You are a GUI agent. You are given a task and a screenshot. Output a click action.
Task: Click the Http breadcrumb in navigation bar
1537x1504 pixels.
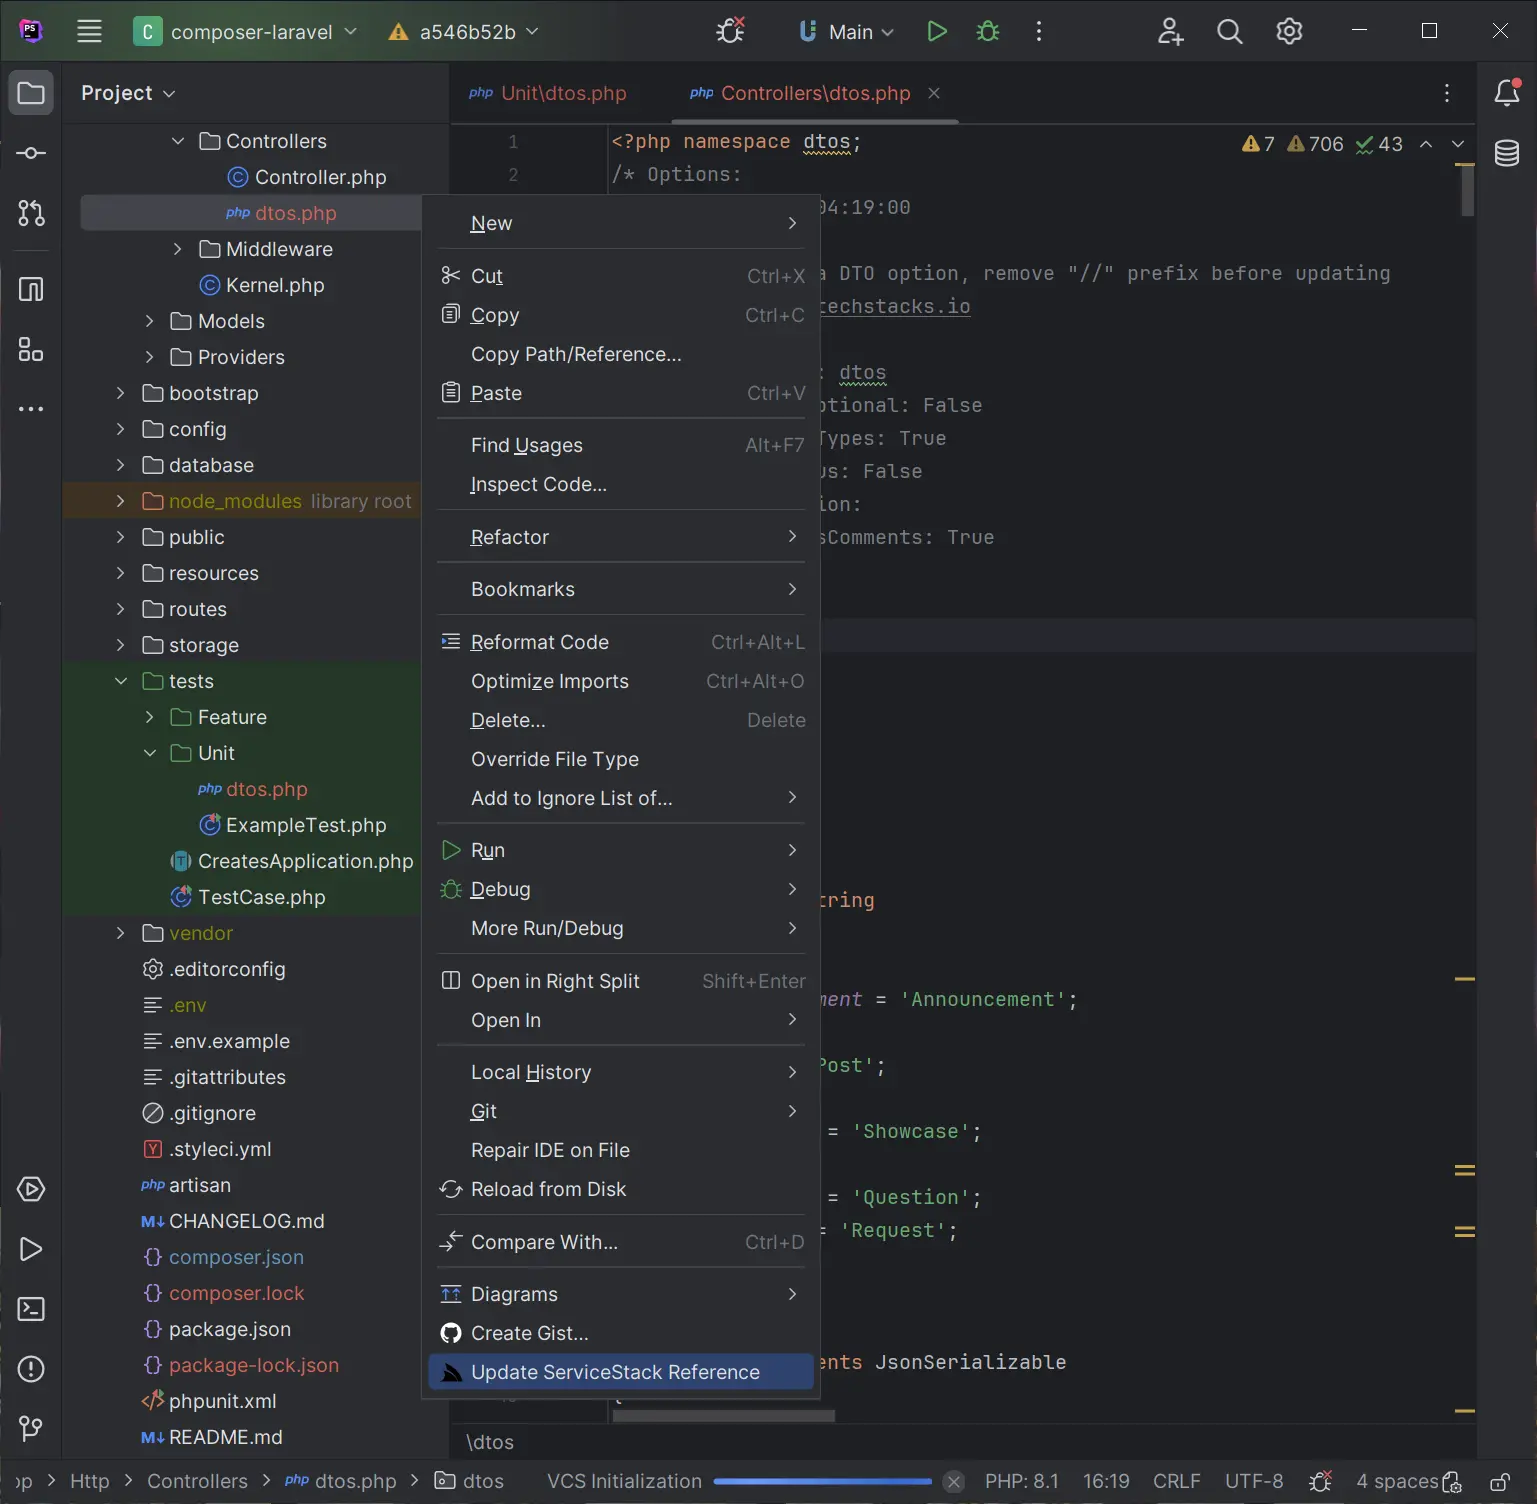pyautogui.click(x=89, y=1481)
